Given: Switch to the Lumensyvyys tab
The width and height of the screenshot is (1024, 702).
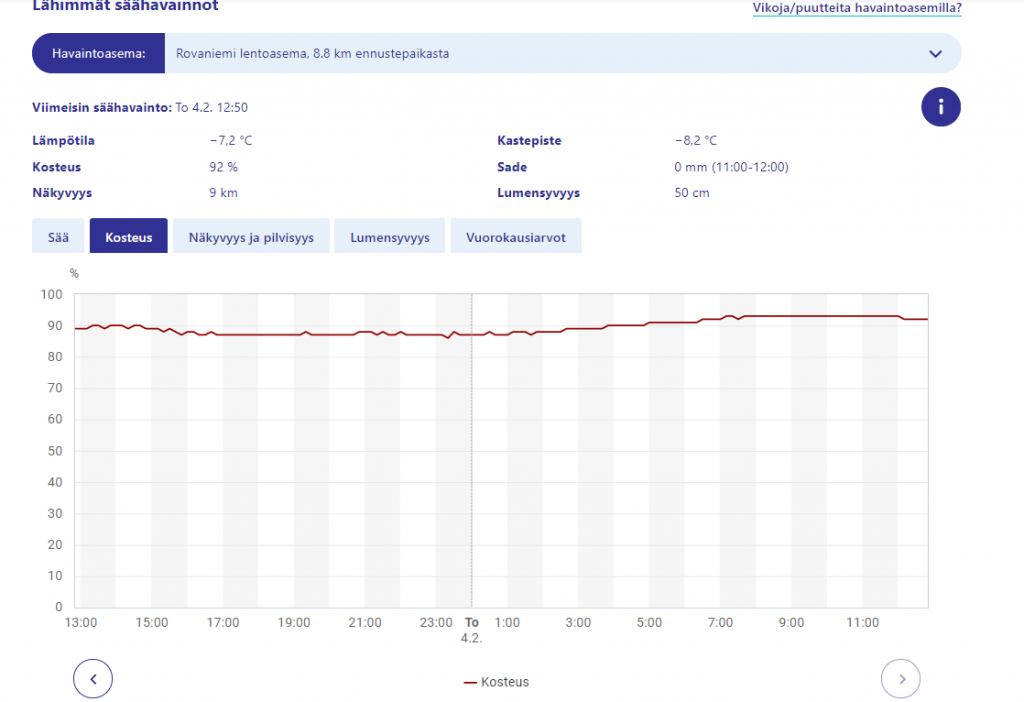Looking at the screenshot, I should point(389,238).
